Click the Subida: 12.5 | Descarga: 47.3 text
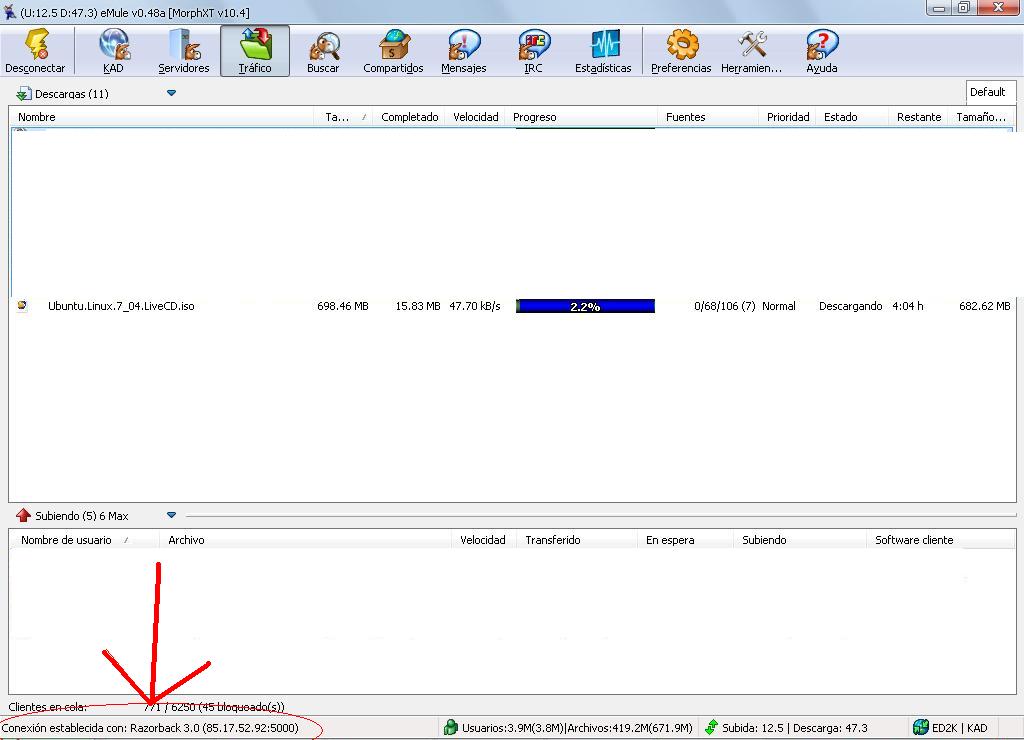 point(795,728)
